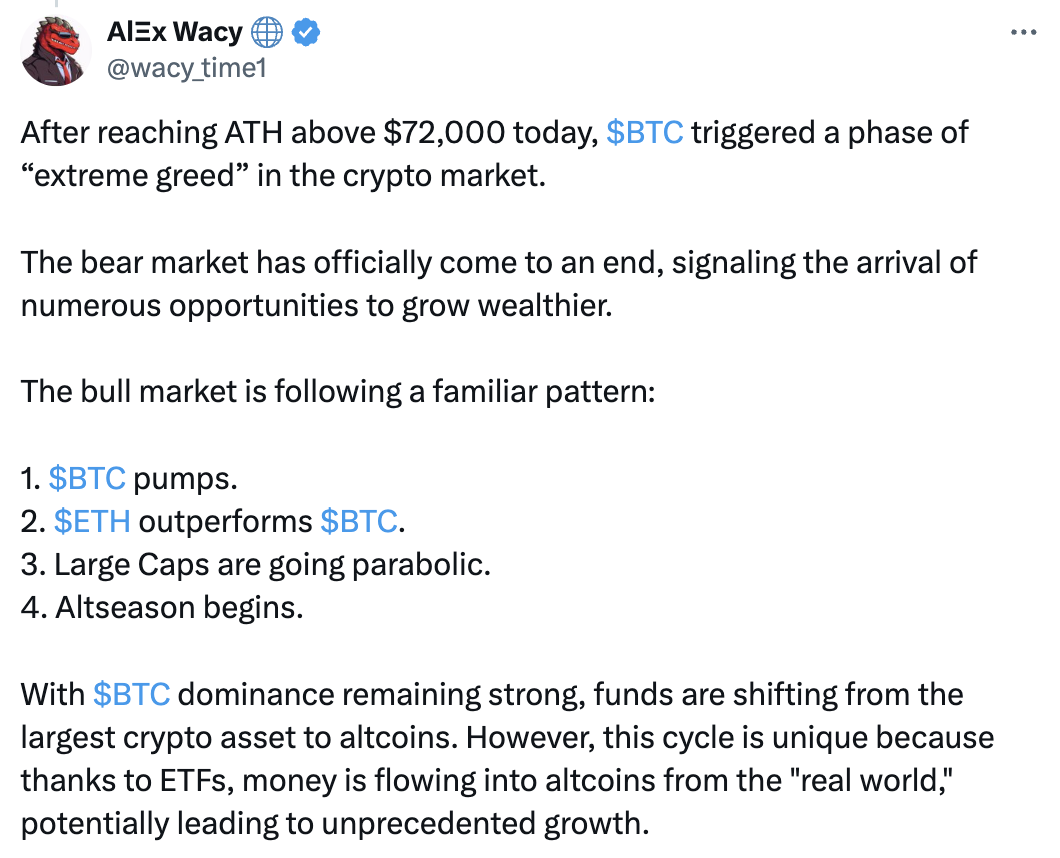This screenshot has height=858, width=1060.
Task: Open the @wacy_time1 handle link
Action: coord(186,68)
